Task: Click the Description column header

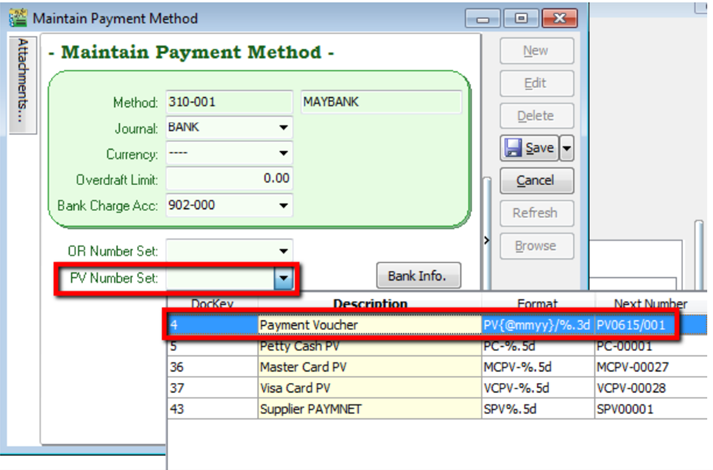Action: pyautogui.click(x=370, y=304)
